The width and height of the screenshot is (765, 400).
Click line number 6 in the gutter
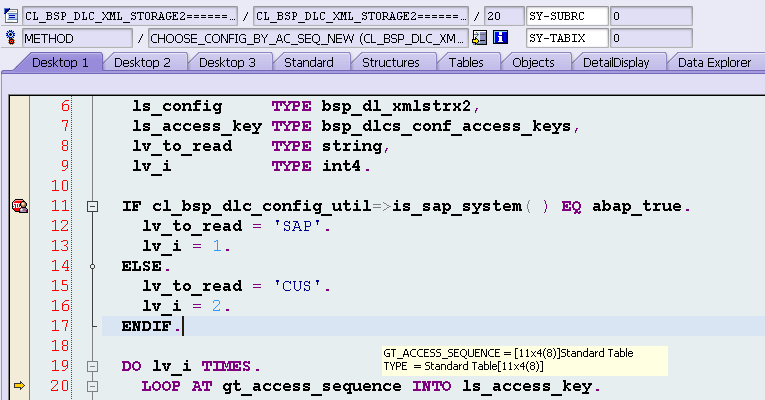point(65,106)
